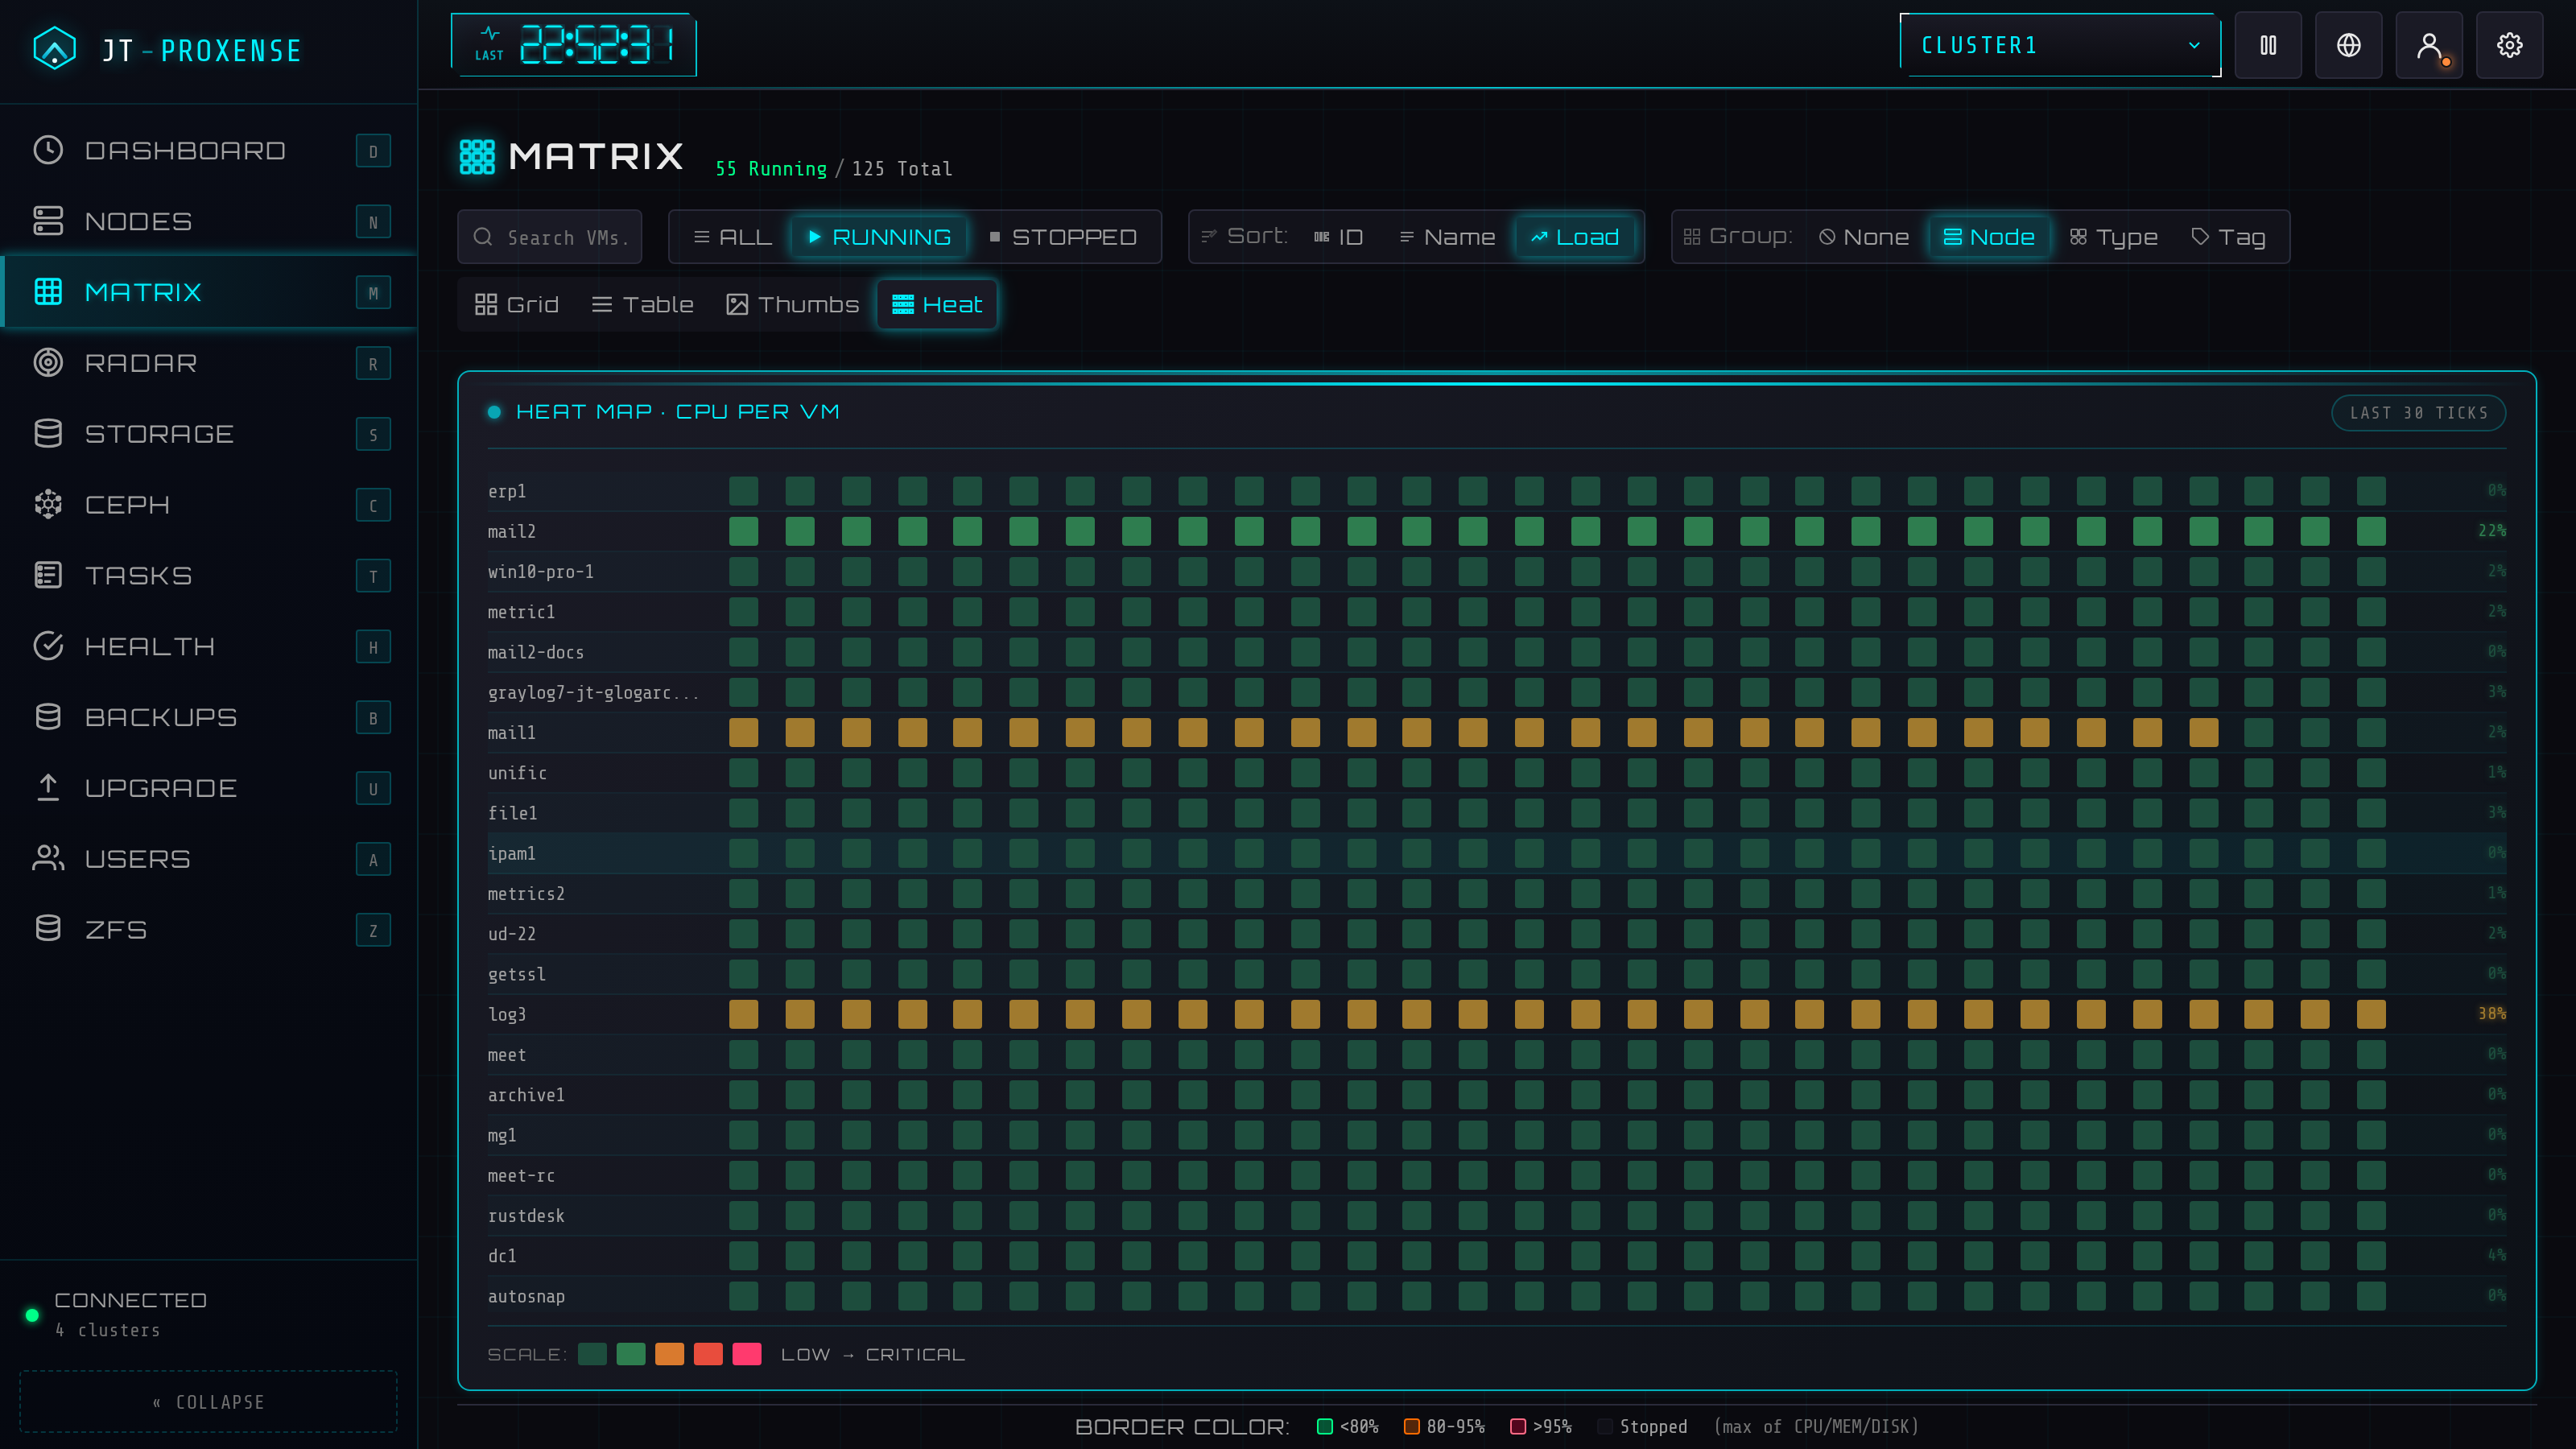The height and width of the screenshot is (1449, 2576).
Task: Focus the Search VMs field
Action: tap(550, 237)
